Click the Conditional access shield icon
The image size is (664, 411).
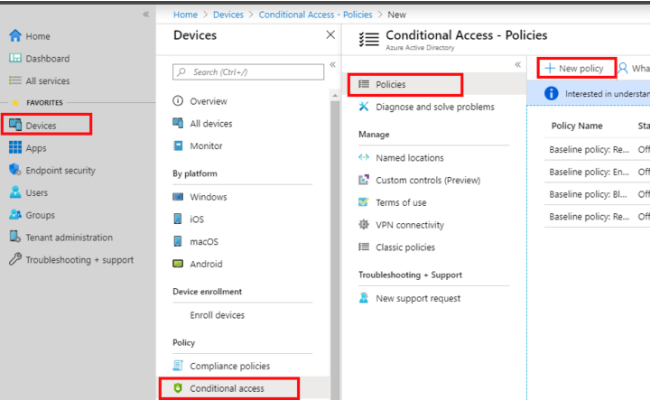(x=178, y=388)
